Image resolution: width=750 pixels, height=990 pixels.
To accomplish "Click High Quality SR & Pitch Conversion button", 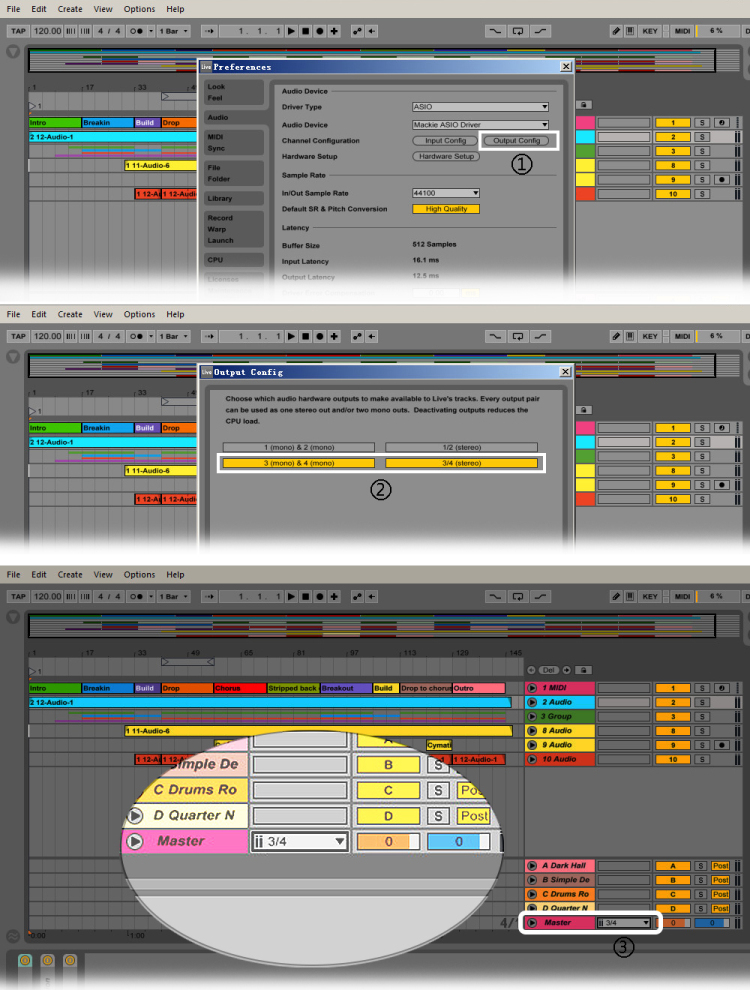I will tap(446, 209).
